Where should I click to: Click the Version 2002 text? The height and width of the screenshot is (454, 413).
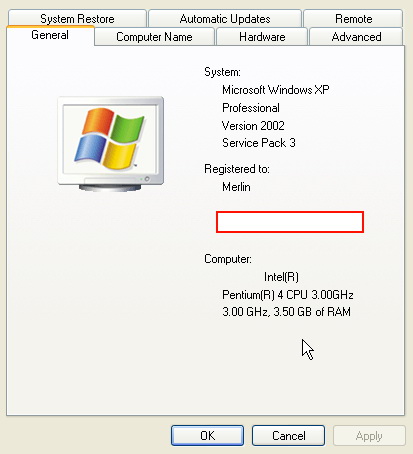pos(253,126)
